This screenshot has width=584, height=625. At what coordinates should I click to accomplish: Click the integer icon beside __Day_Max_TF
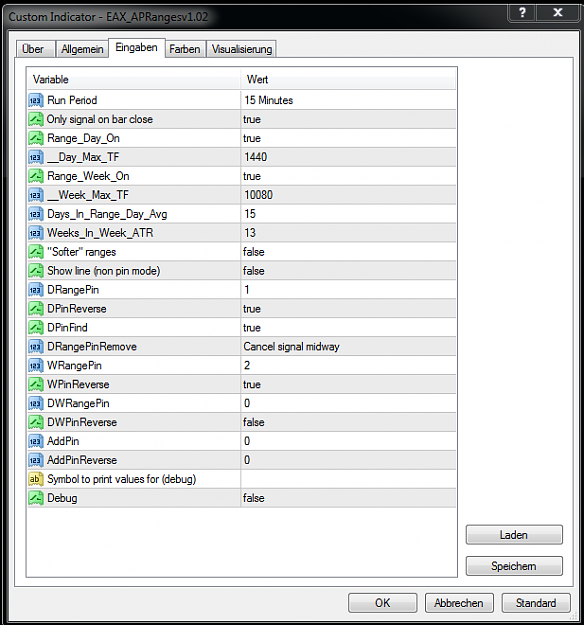(x=35, y=157)
